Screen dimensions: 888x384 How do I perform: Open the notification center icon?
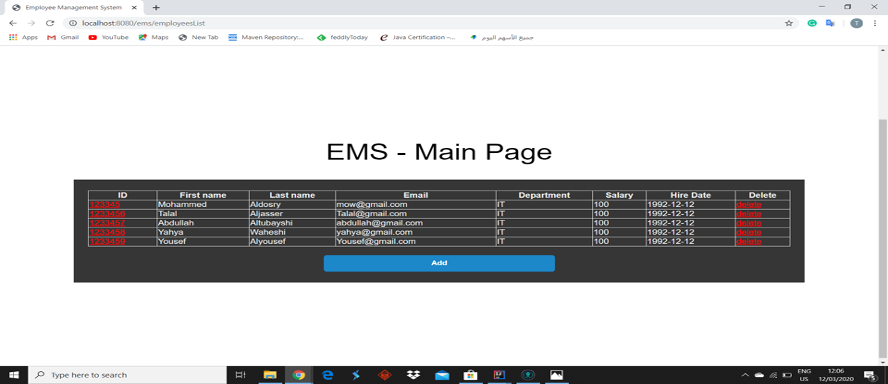870,375
